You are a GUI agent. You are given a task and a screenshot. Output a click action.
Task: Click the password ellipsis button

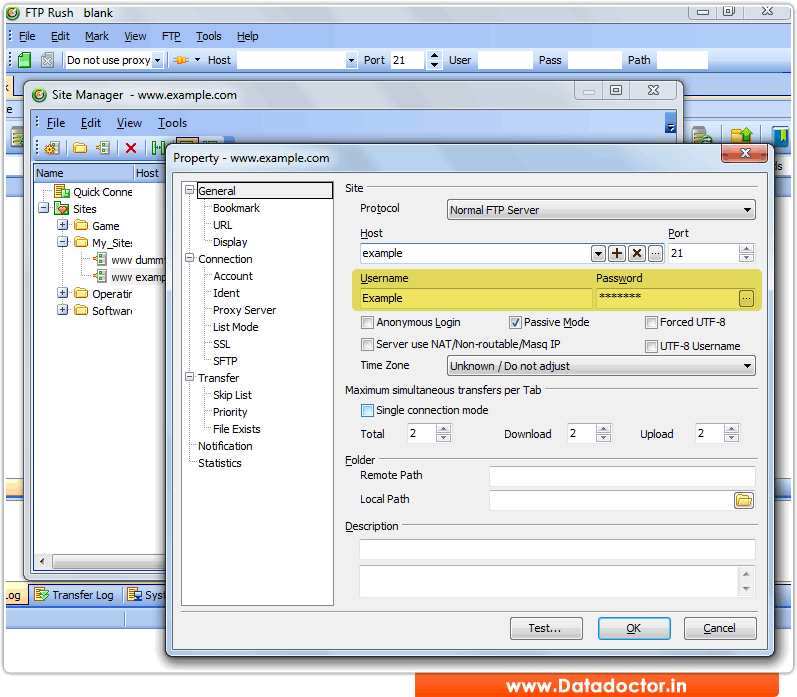746,298
